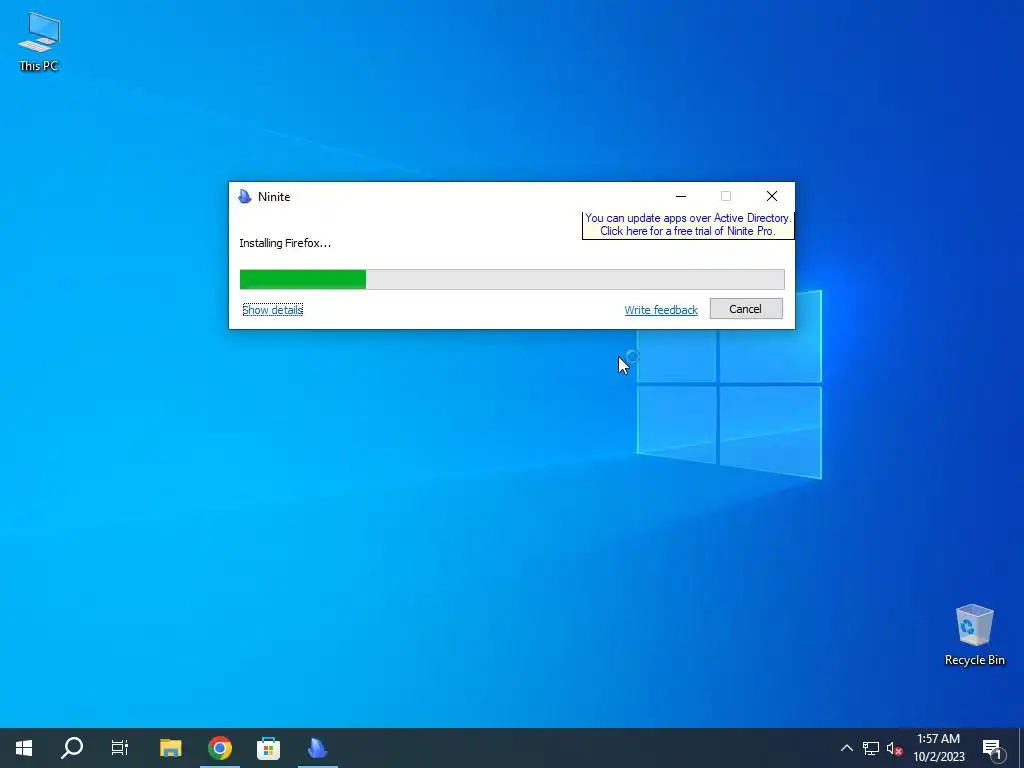The image size is (1024, 768).
Task: Open the notification Action Center
Action: tap(993, 748)
